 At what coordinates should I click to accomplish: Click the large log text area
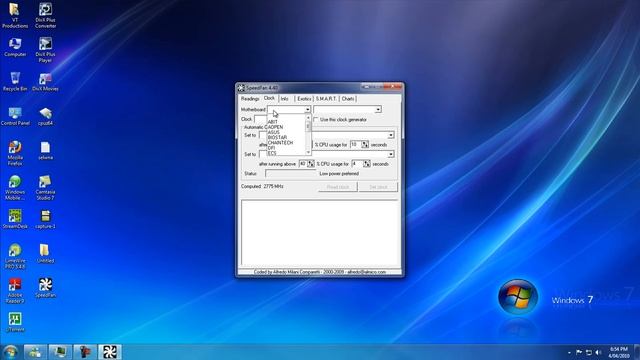coord(320,233)
